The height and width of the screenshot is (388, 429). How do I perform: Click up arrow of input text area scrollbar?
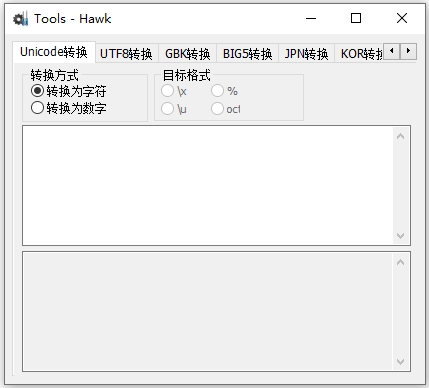click(x=400, y=136)
